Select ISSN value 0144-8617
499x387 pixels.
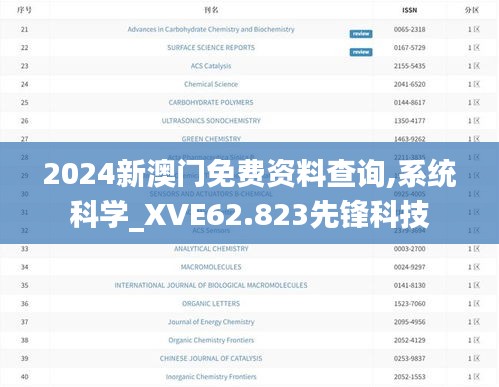coord(409,102)
